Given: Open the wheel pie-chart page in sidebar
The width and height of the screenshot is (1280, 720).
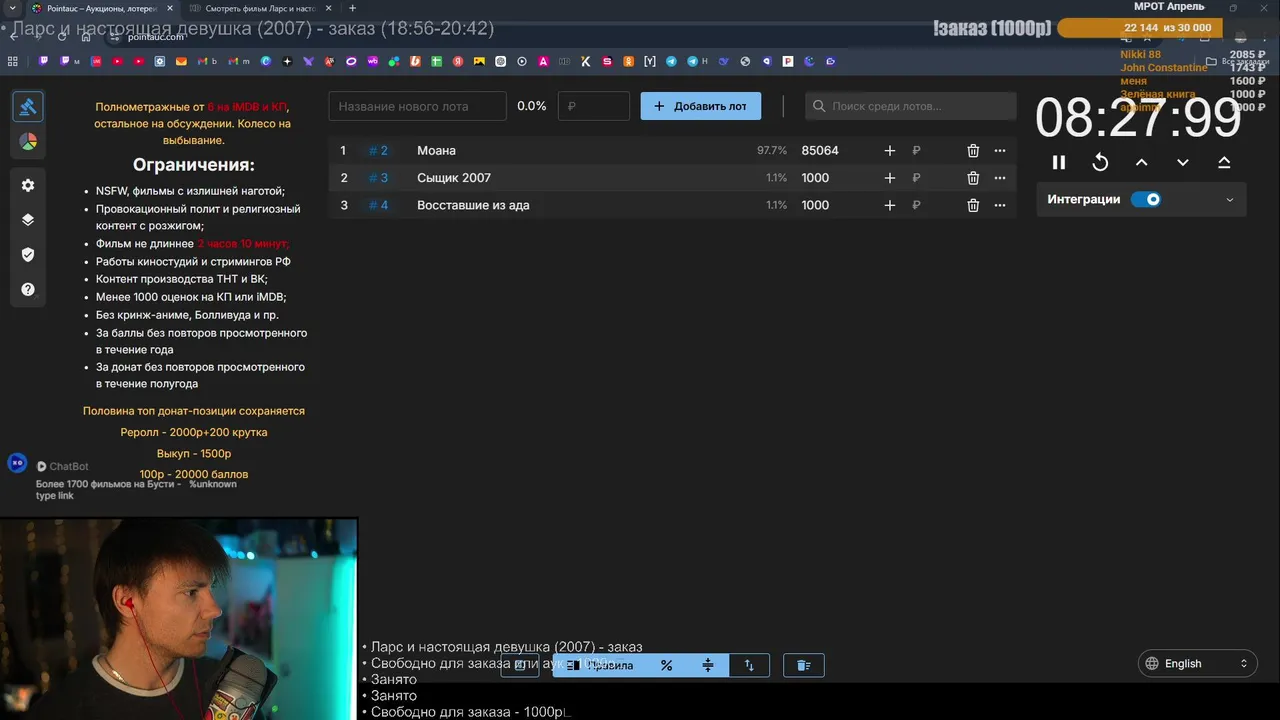Looking at the screenshot, I should click(28, 142).
